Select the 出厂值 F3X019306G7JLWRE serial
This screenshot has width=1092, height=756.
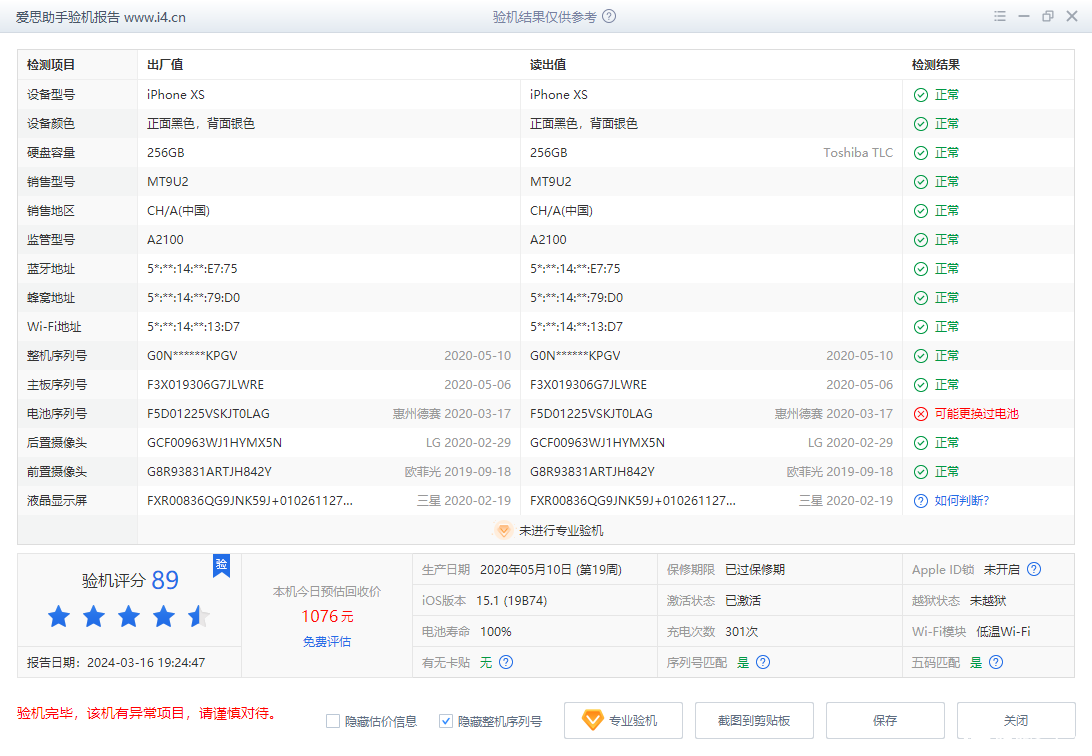pos(205,385)
